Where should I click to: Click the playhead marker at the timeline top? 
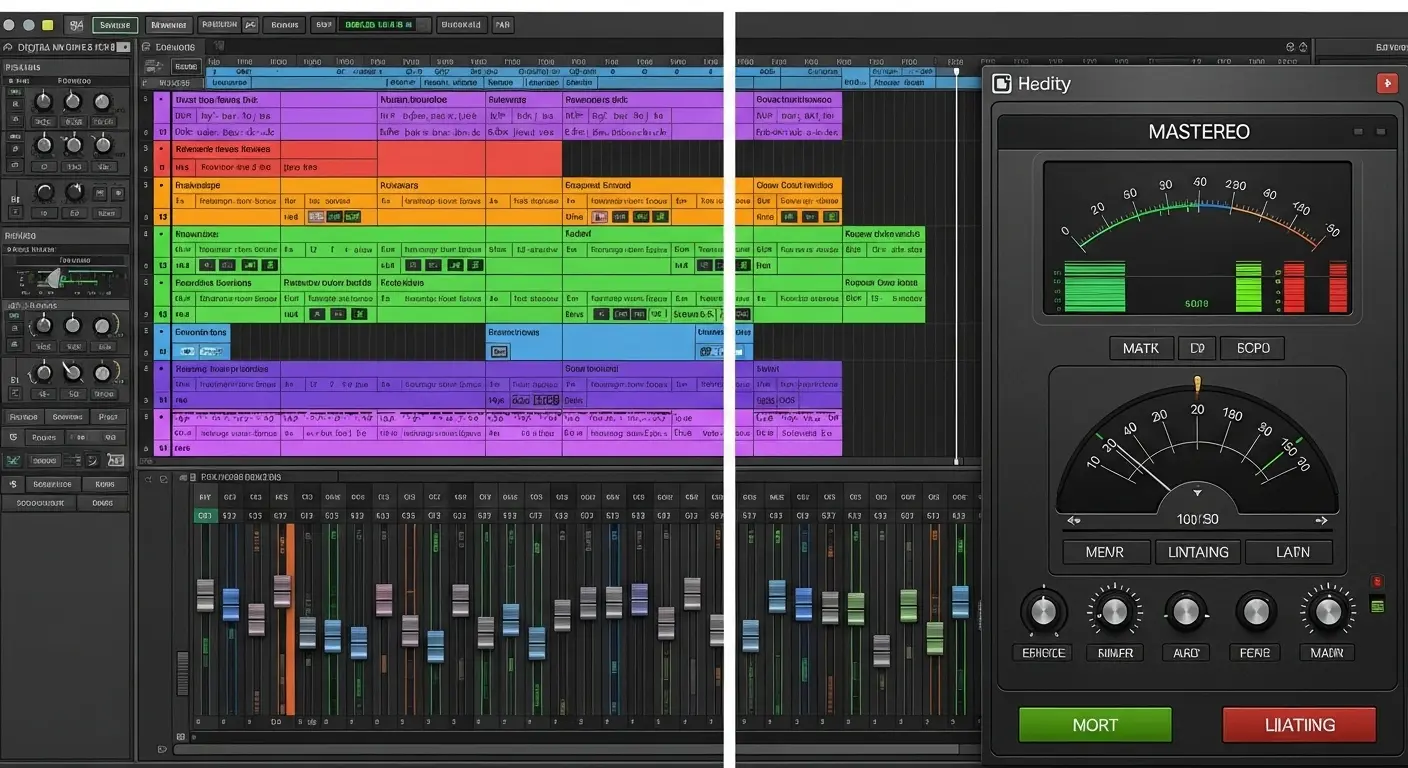956,72
